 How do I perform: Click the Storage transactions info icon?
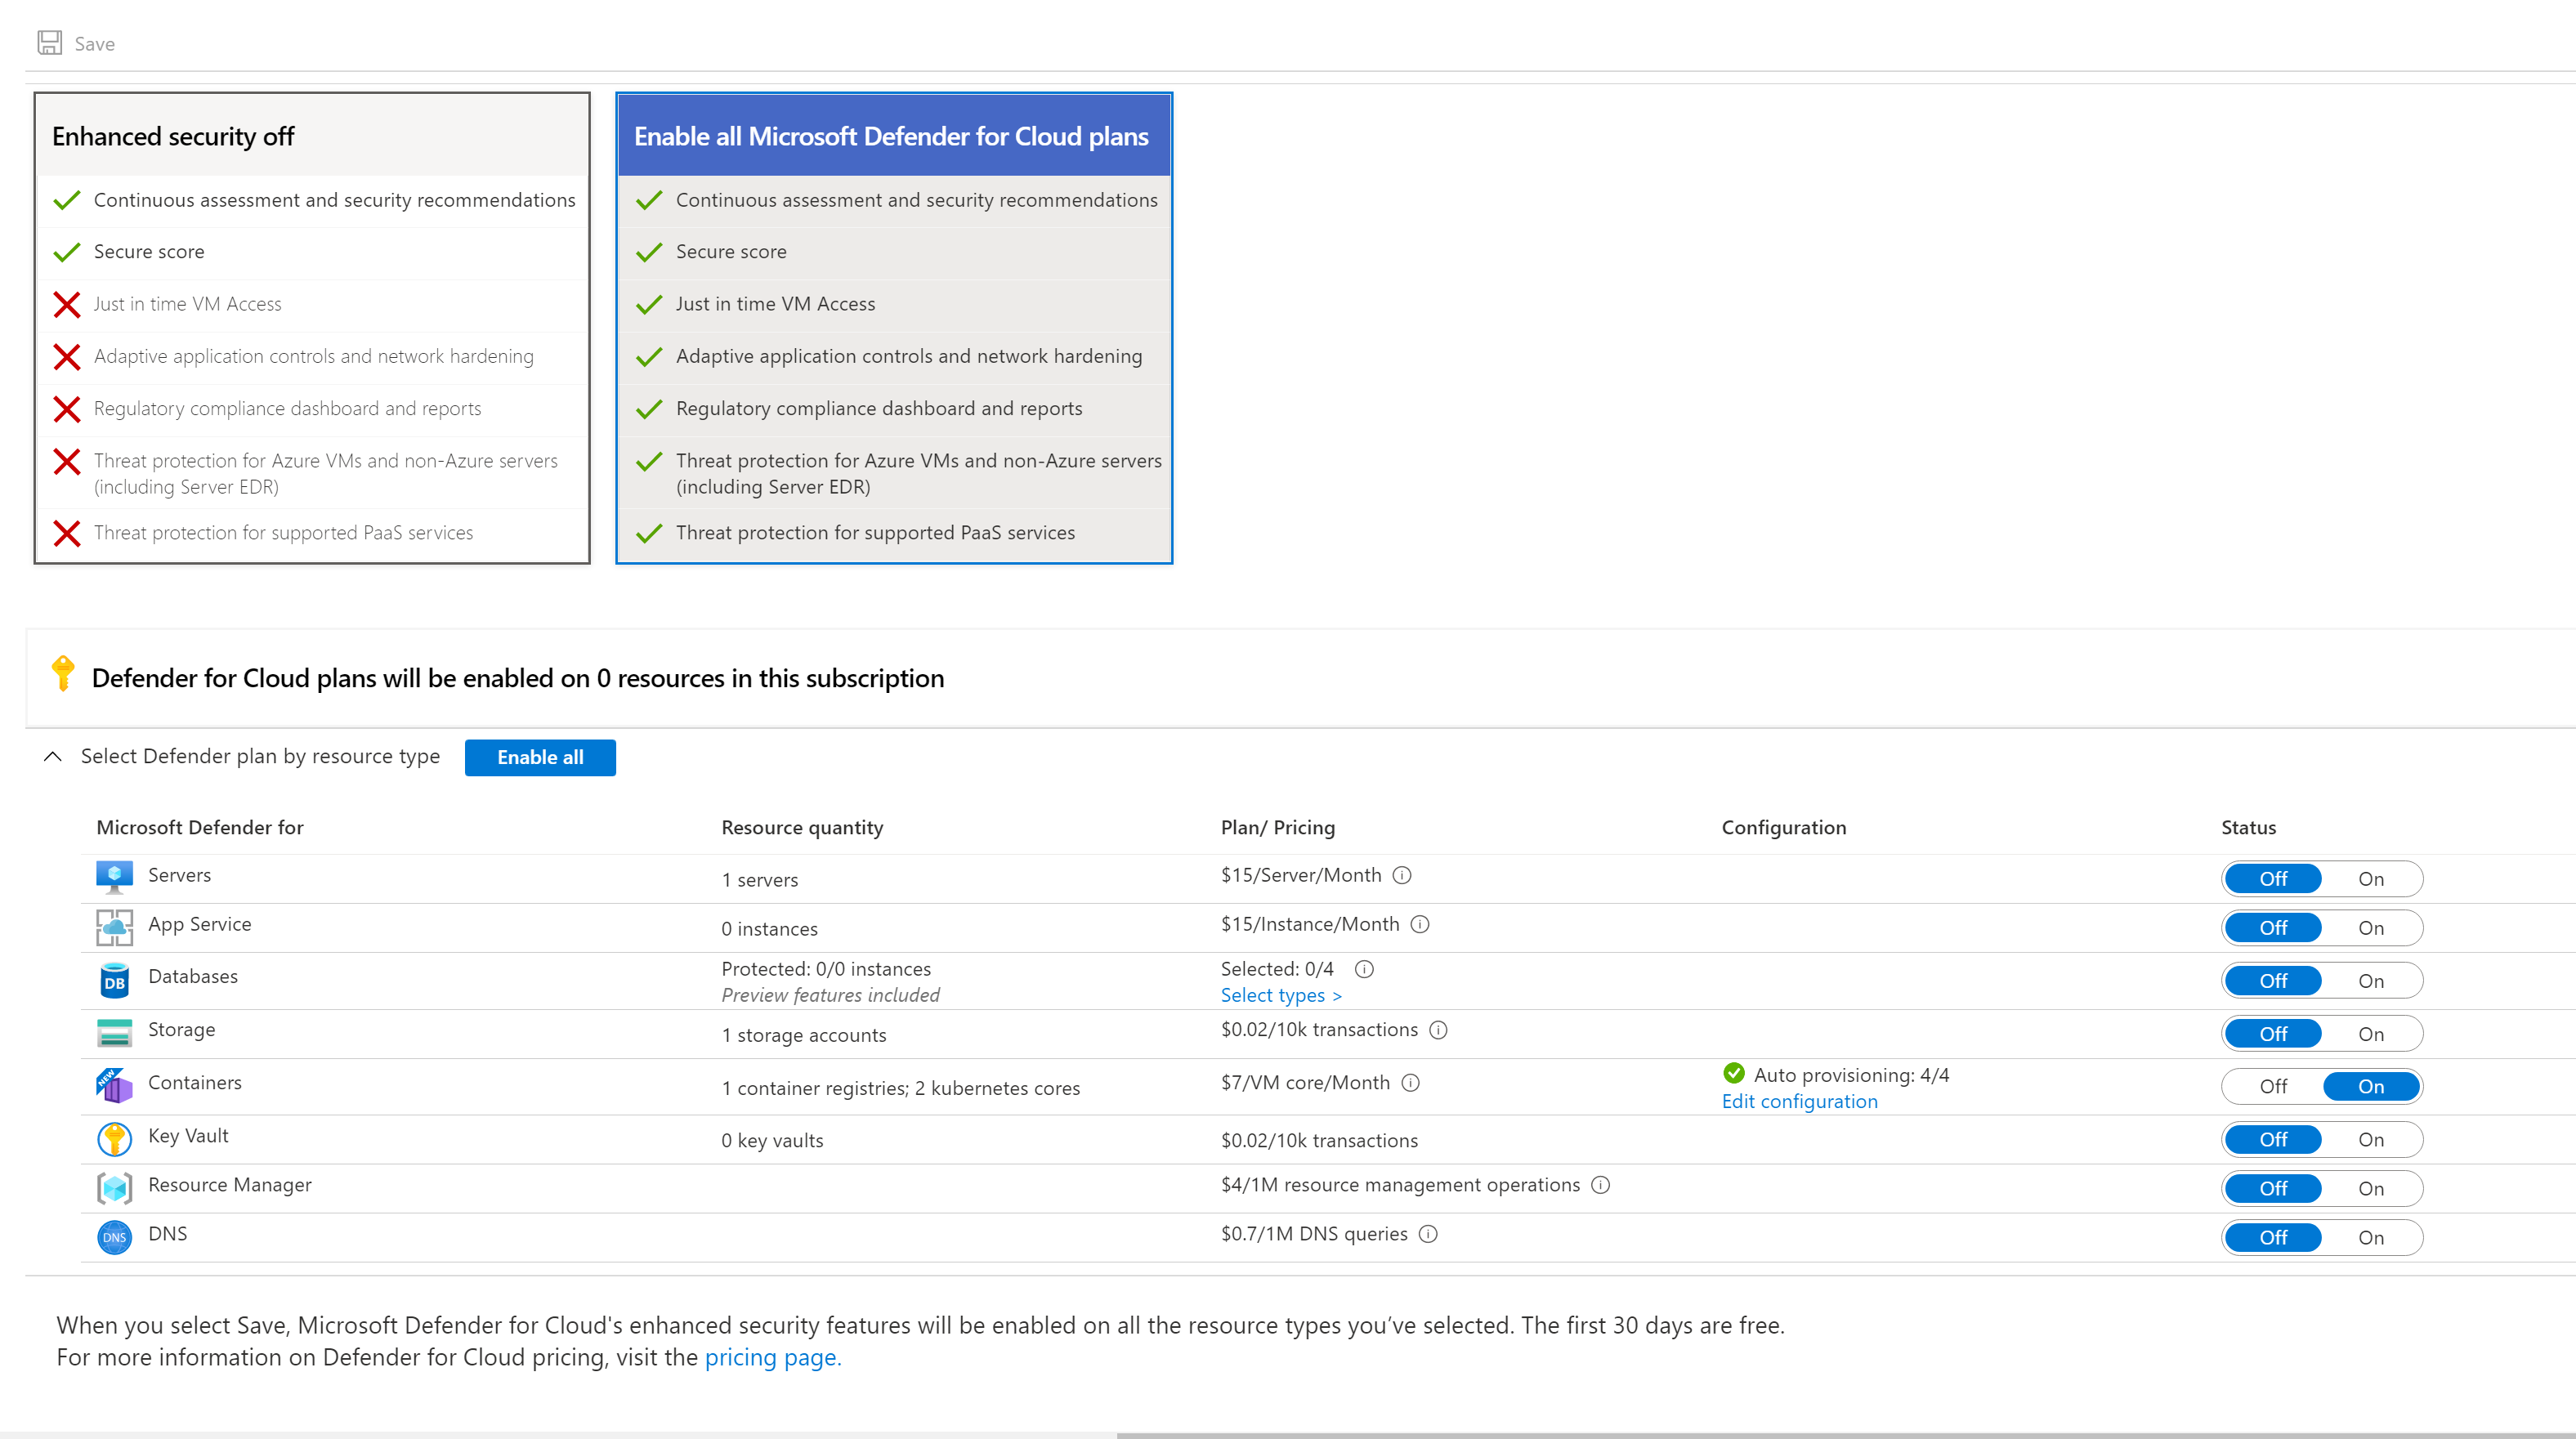click(1438, 1030)
